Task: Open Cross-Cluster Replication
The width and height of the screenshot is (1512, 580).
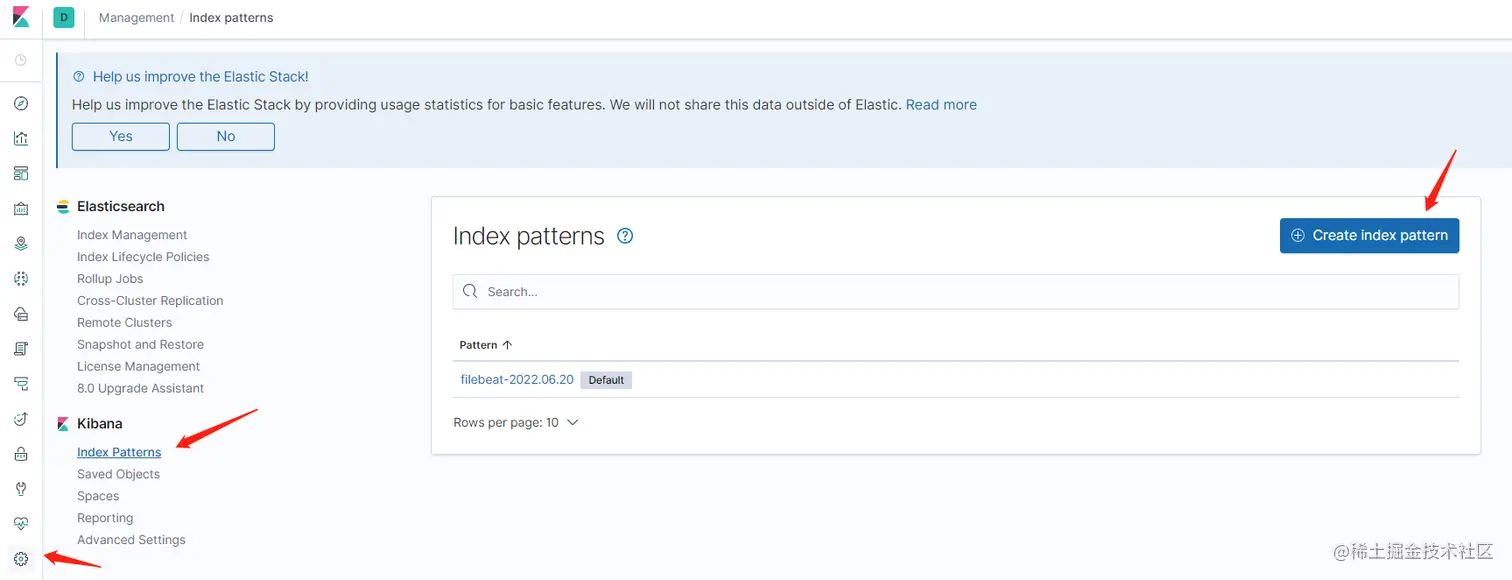Action: pyautogui.click(x=150, y=301)
